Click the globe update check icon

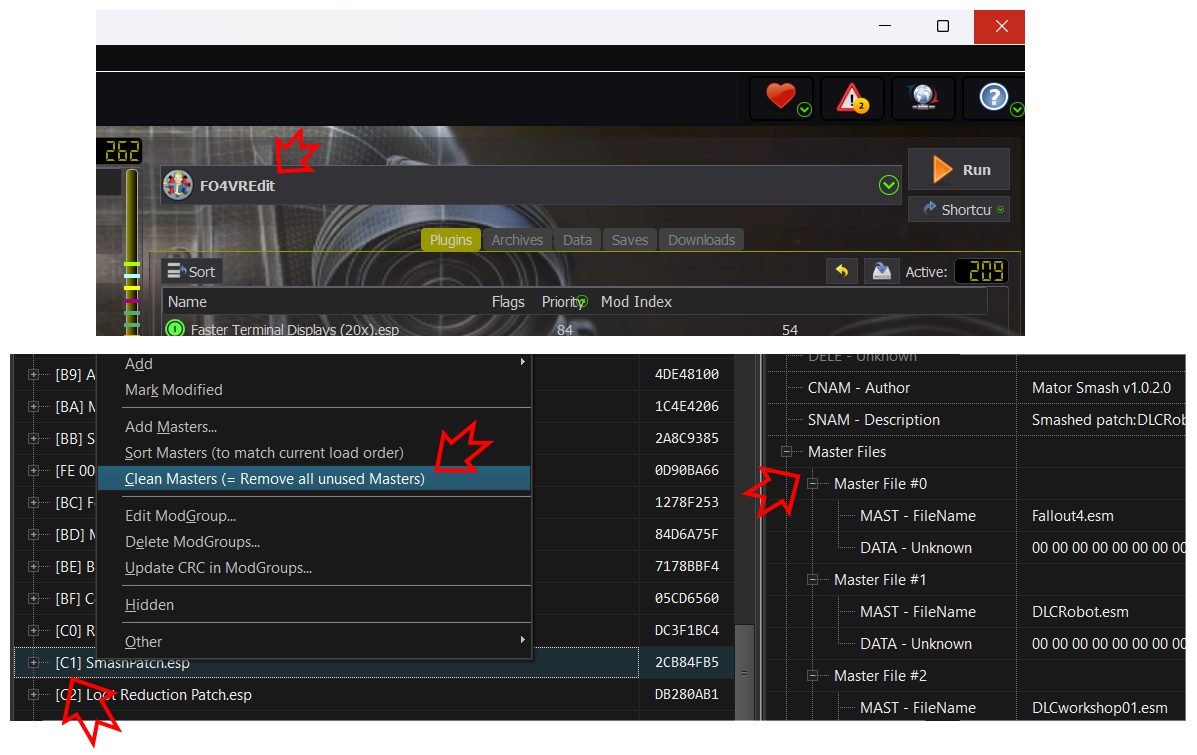(922, 97)
